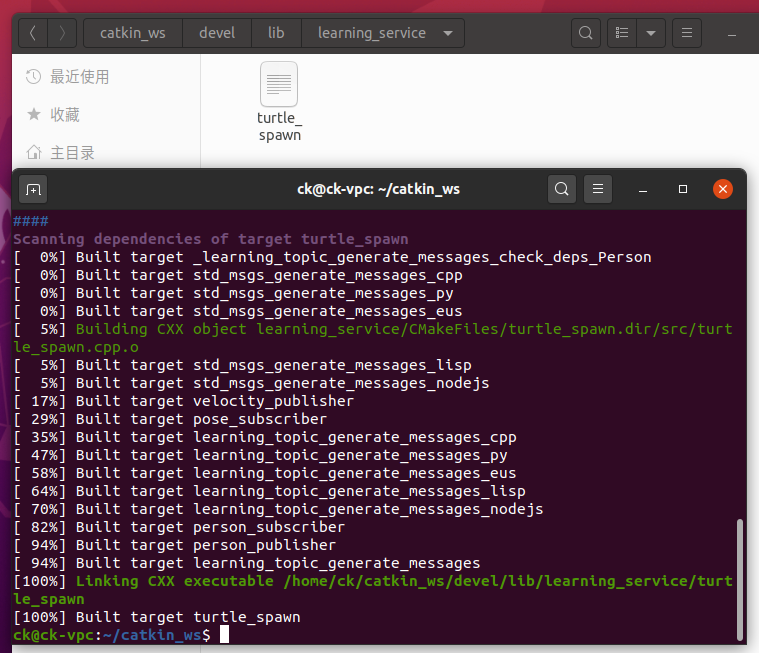Minimize the file manager window
759x653 pixels.
[x=732, y=35]
